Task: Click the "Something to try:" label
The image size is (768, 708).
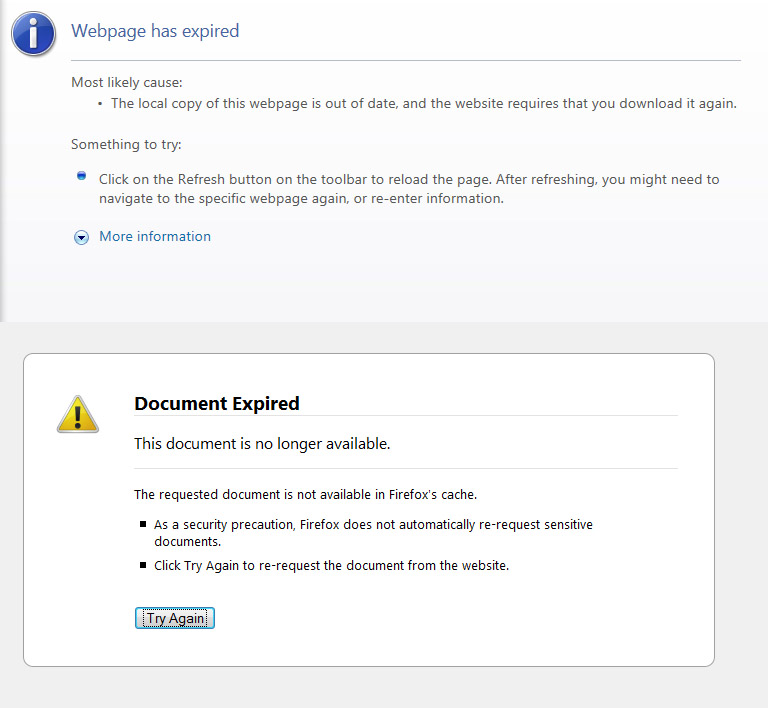Action: [126, 145]
